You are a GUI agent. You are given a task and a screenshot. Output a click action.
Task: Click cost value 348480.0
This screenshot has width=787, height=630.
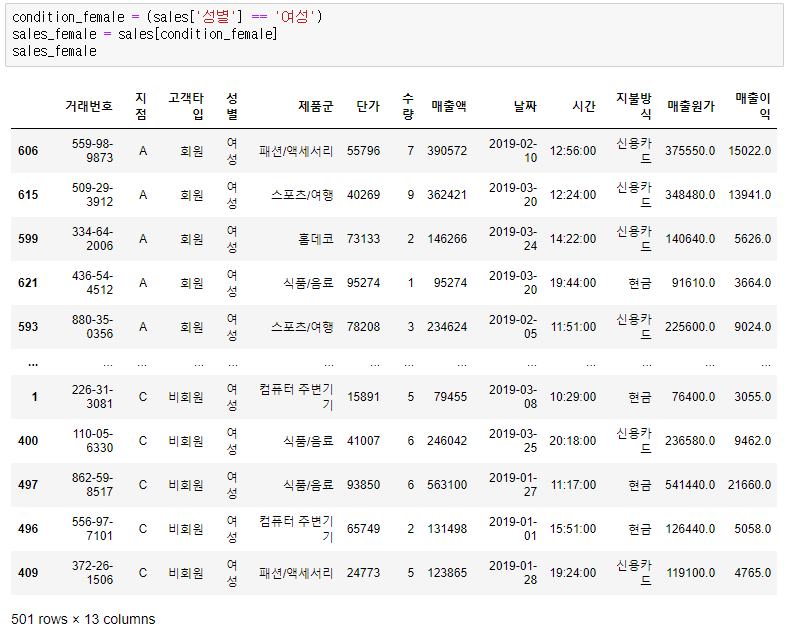tap(690, 195)
